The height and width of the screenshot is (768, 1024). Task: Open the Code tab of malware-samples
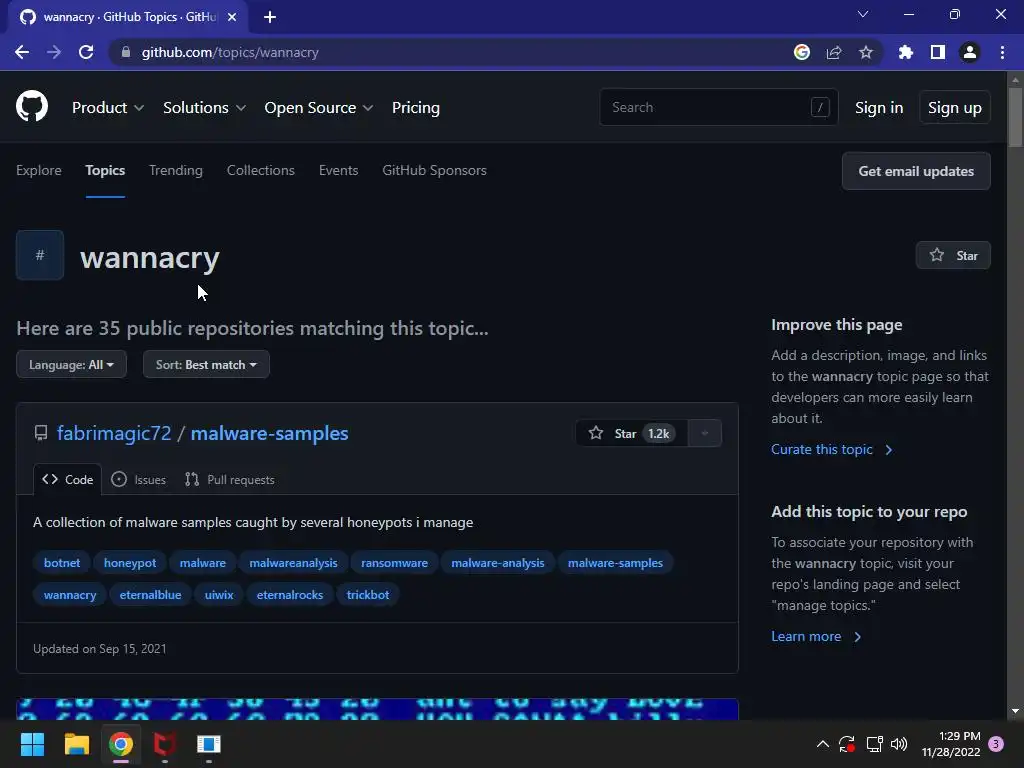coord(67,479)
